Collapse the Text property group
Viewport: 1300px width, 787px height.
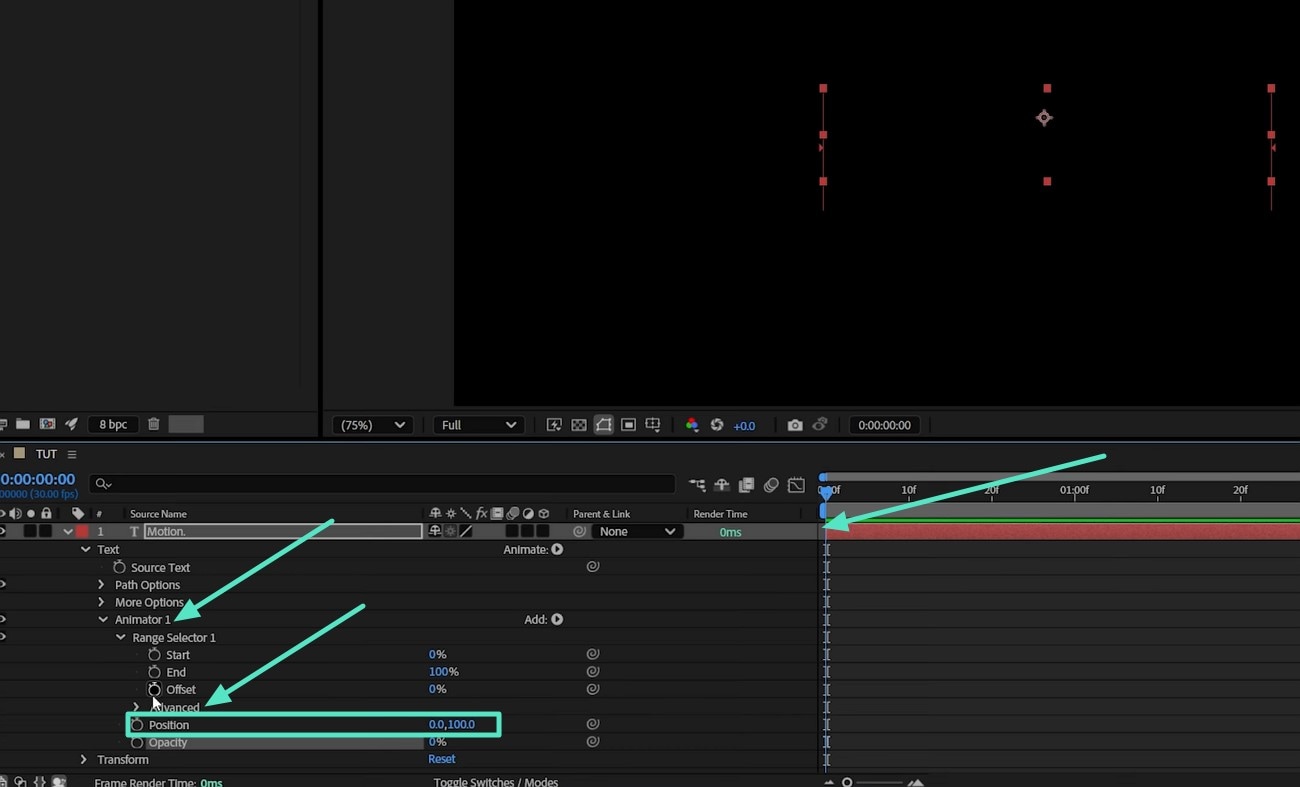86,549
